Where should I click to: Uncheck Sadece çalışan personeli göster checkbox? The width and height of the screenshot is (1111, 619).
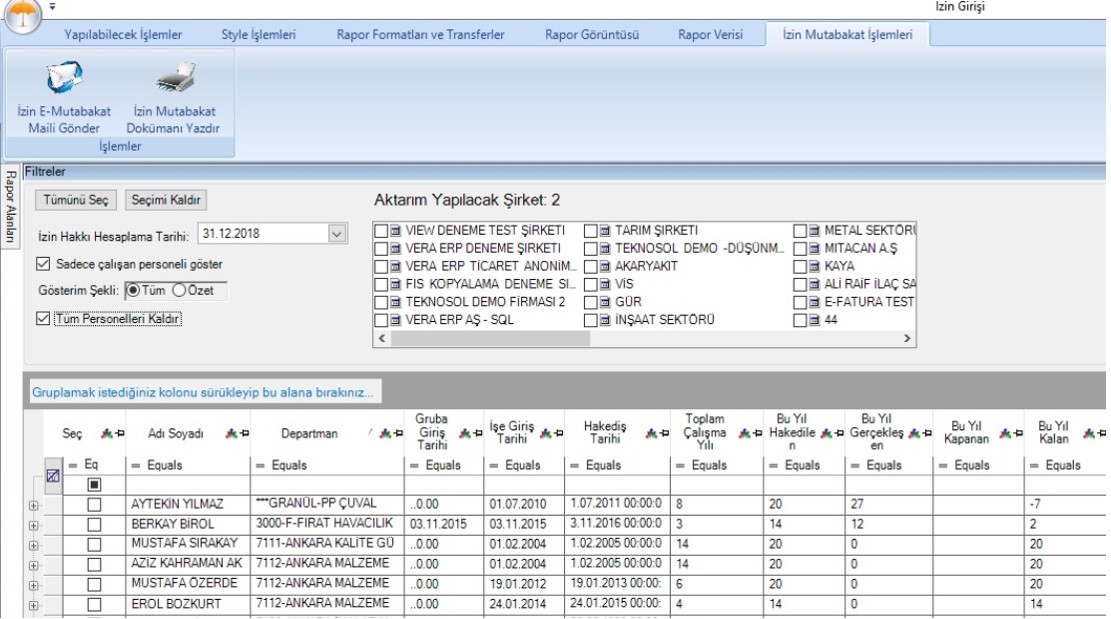(x=42, y=264)
